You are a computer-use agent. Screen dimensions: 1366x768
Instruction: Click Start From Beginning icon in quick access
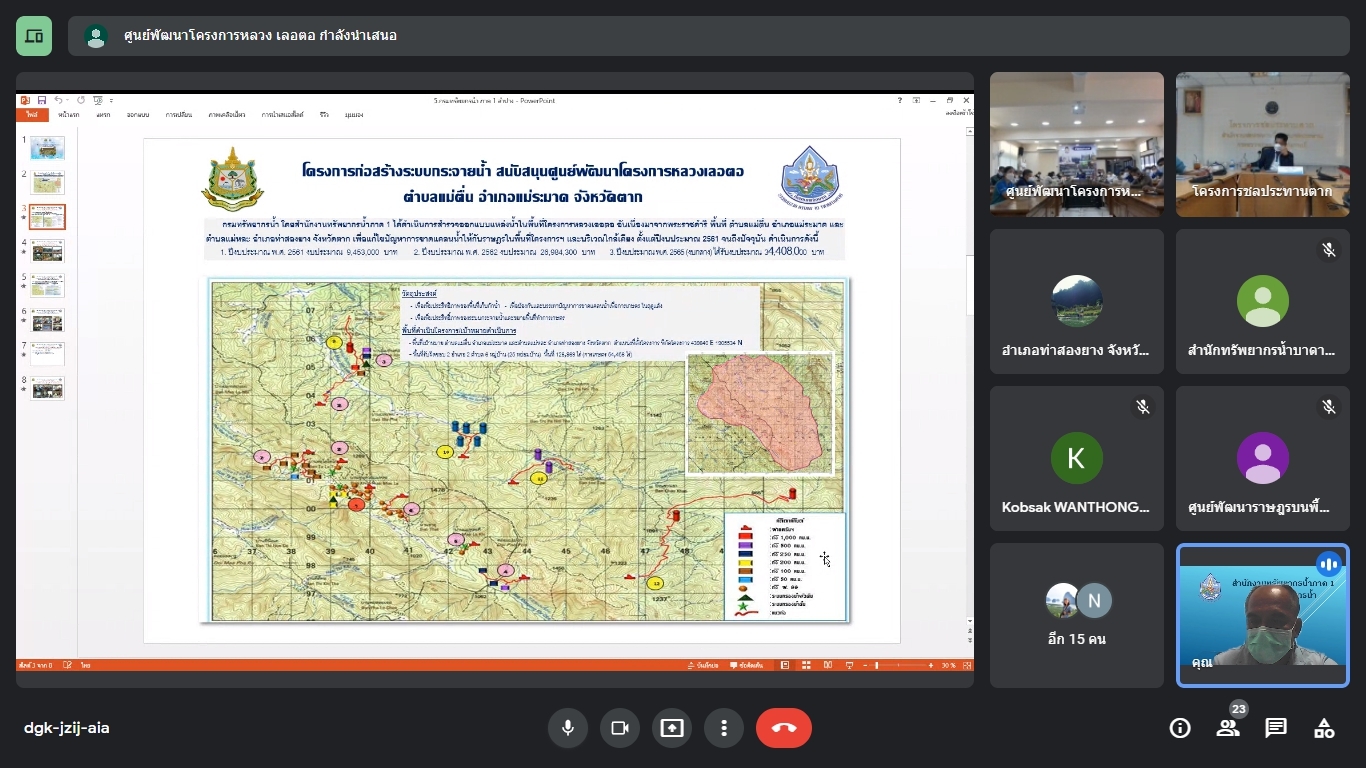click(98, 100)
